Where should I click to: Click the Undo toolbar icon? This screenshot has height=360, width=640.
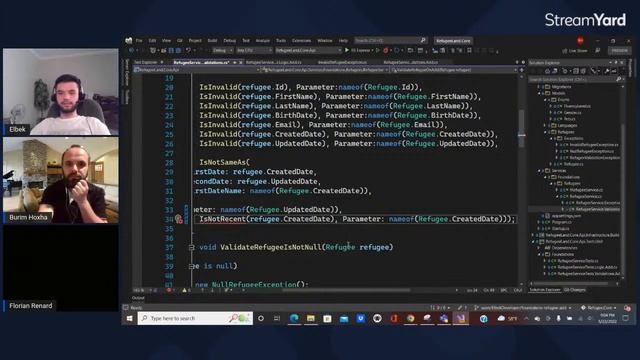[188, 51]
